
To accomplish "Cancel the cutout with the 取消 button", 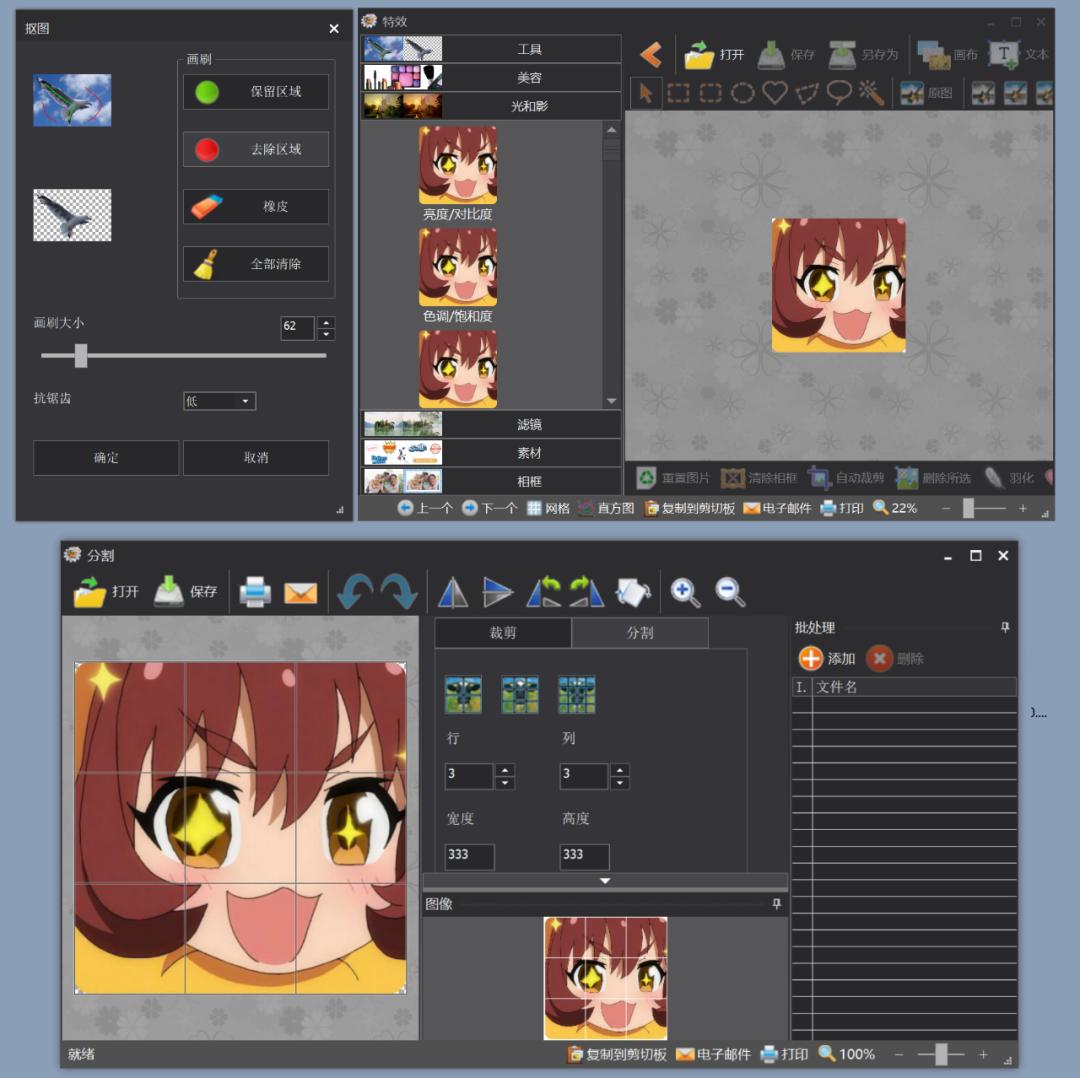I will [256, 457].
